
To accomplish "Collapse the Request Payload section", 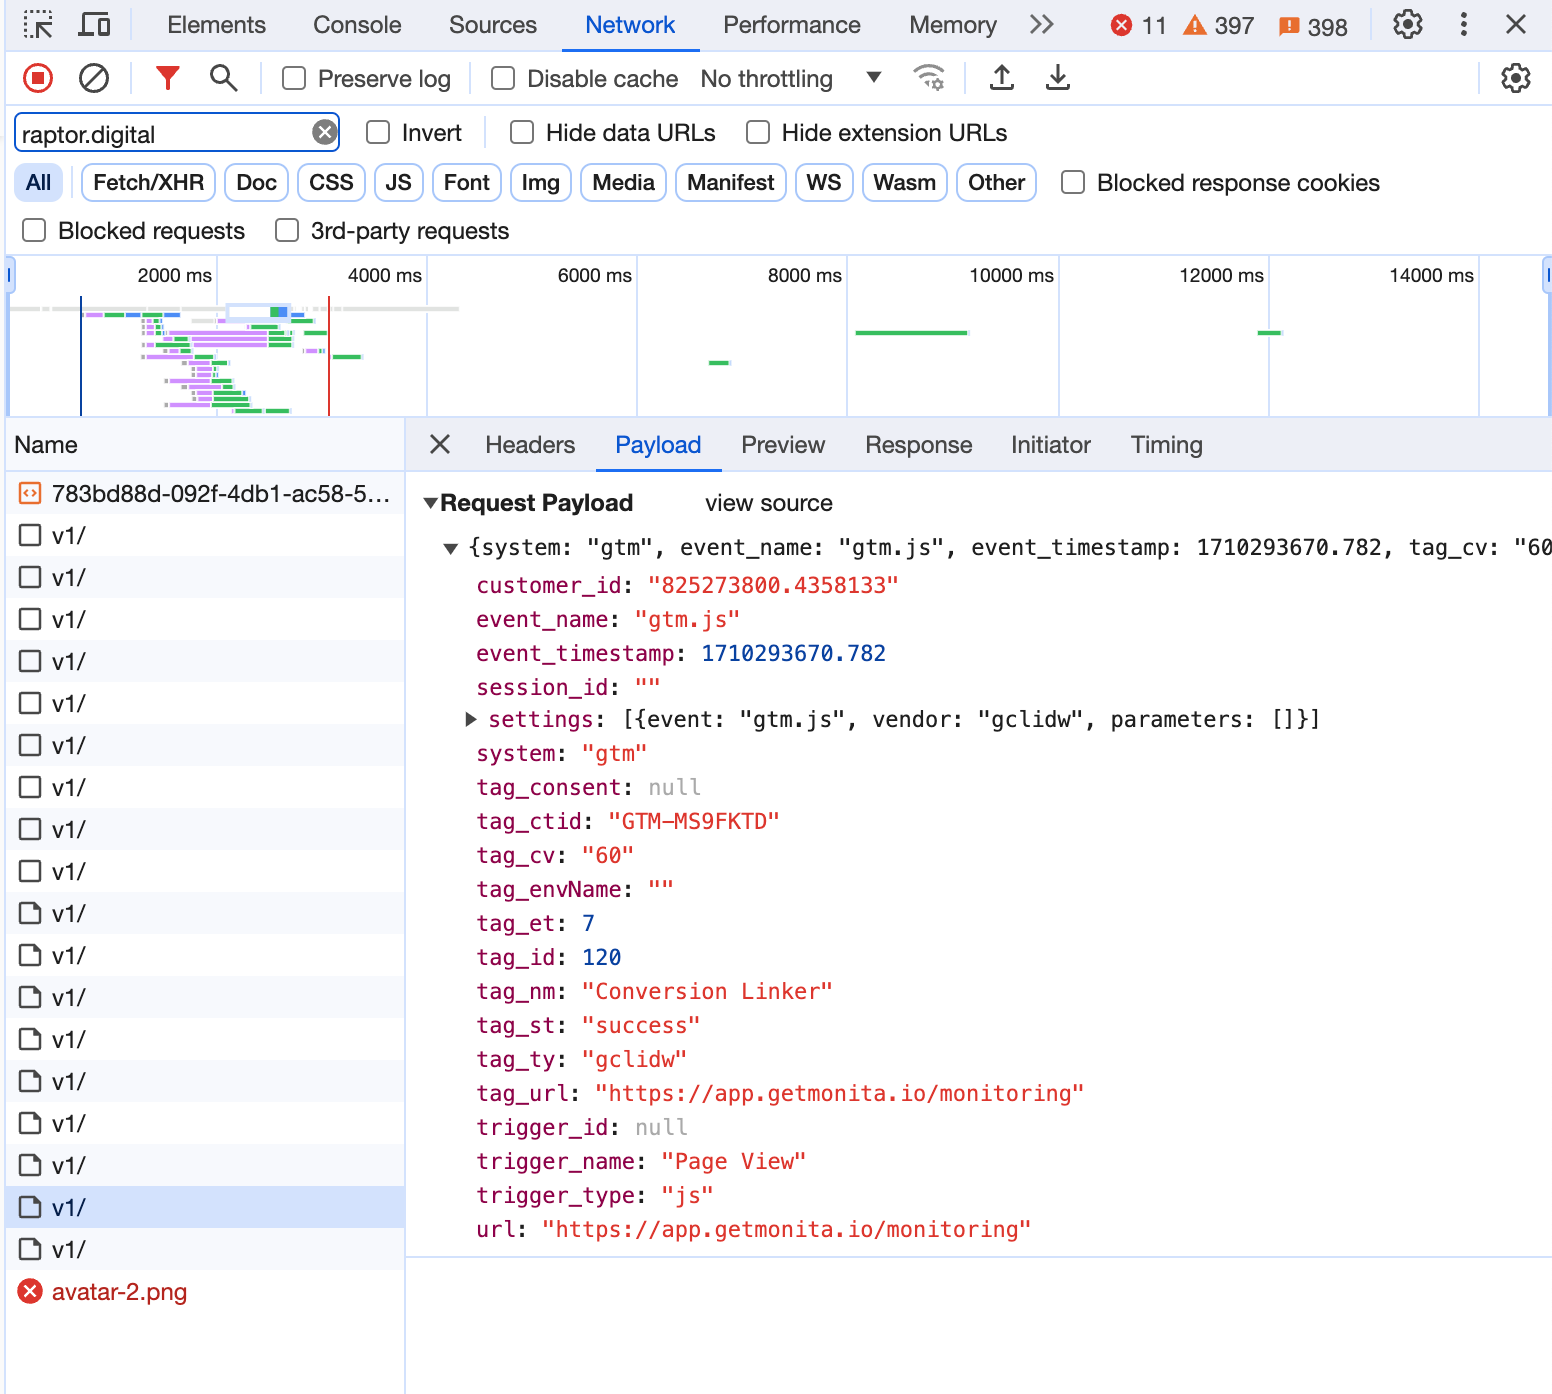I will click(x=431, y=503).
